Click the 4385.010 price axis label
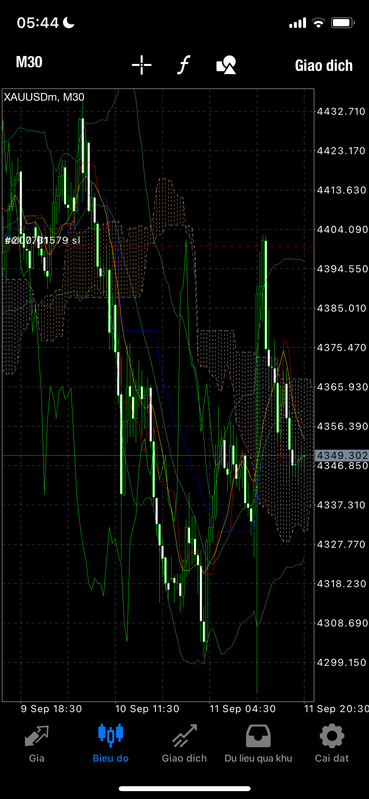Viewport: 369px width, 799px height. 341,308
